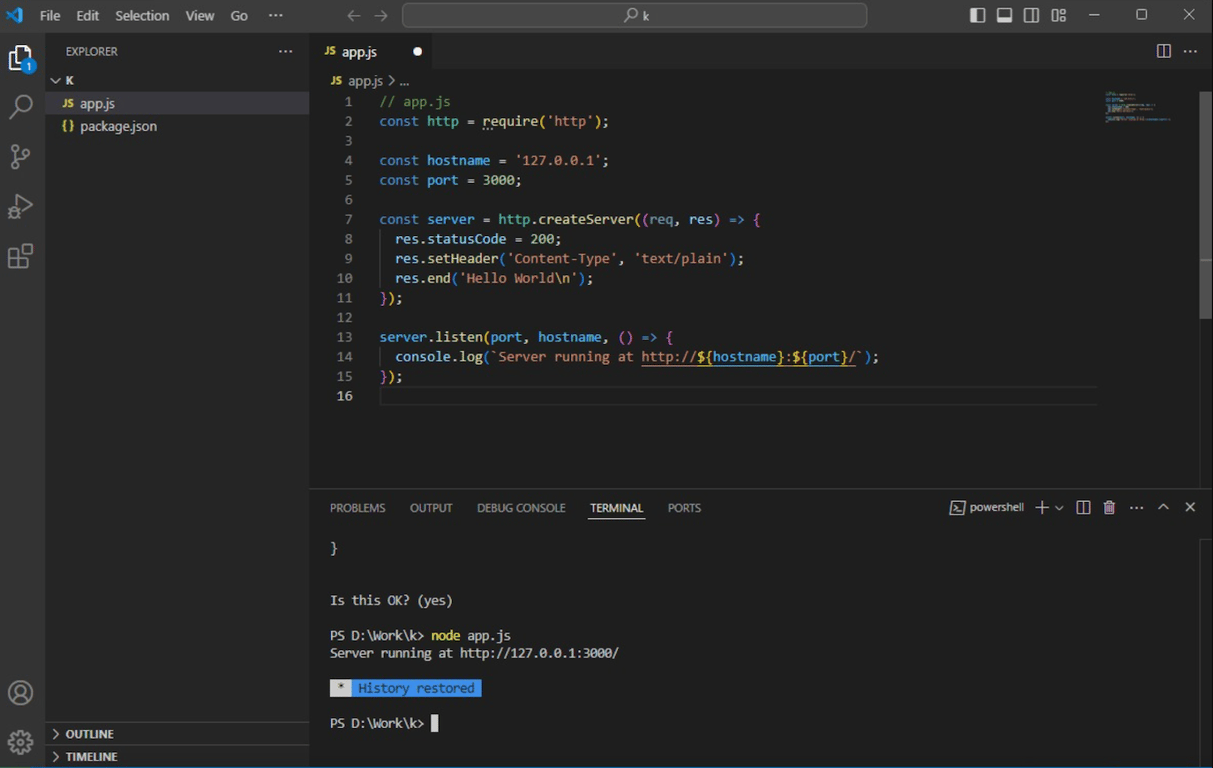Switch to the OUTPUT tab
The image size is (1213, 768).
(x=431, y=507)
